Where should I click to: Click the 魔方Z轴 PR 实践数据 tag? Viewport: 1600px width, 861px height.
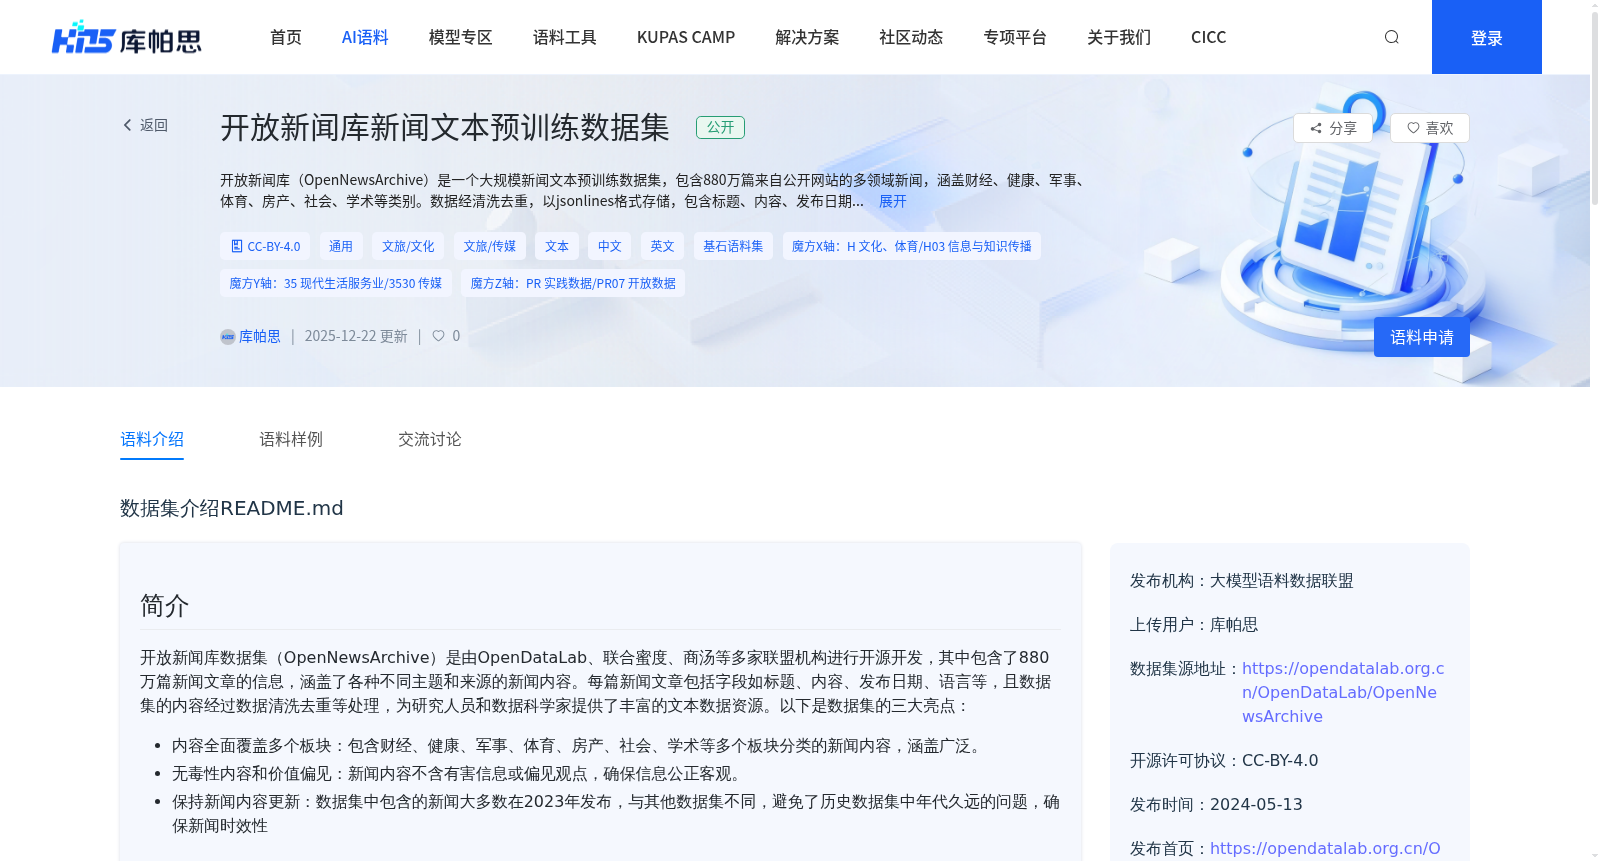click(573, 283)
